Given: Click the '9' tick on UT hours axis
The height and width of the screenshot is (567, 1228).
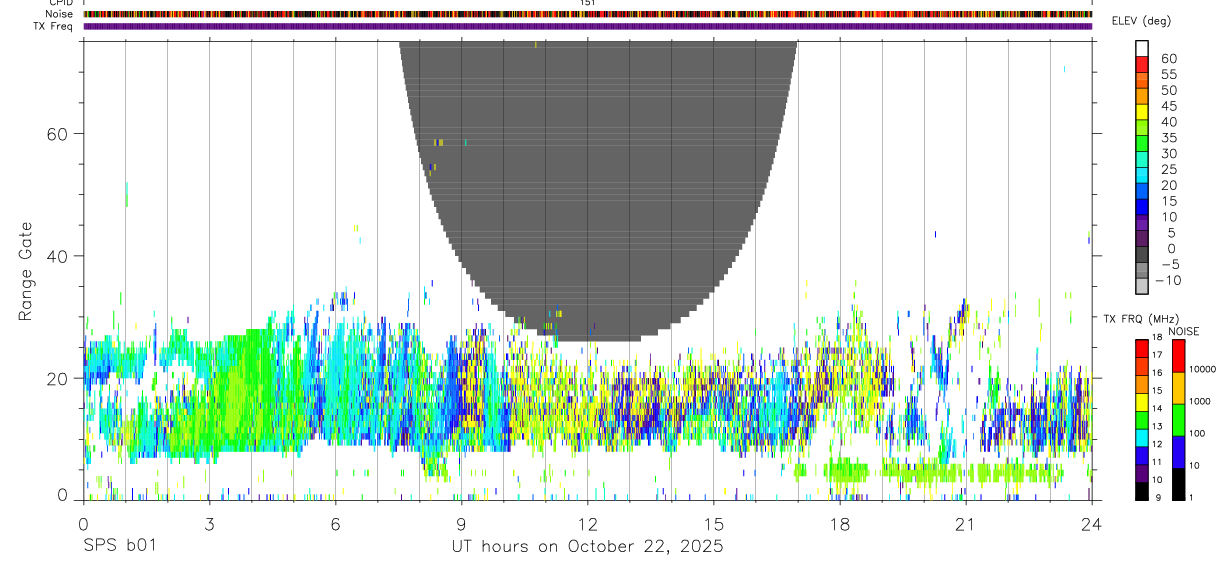Looking at the screenshot, I should (461, 525).
